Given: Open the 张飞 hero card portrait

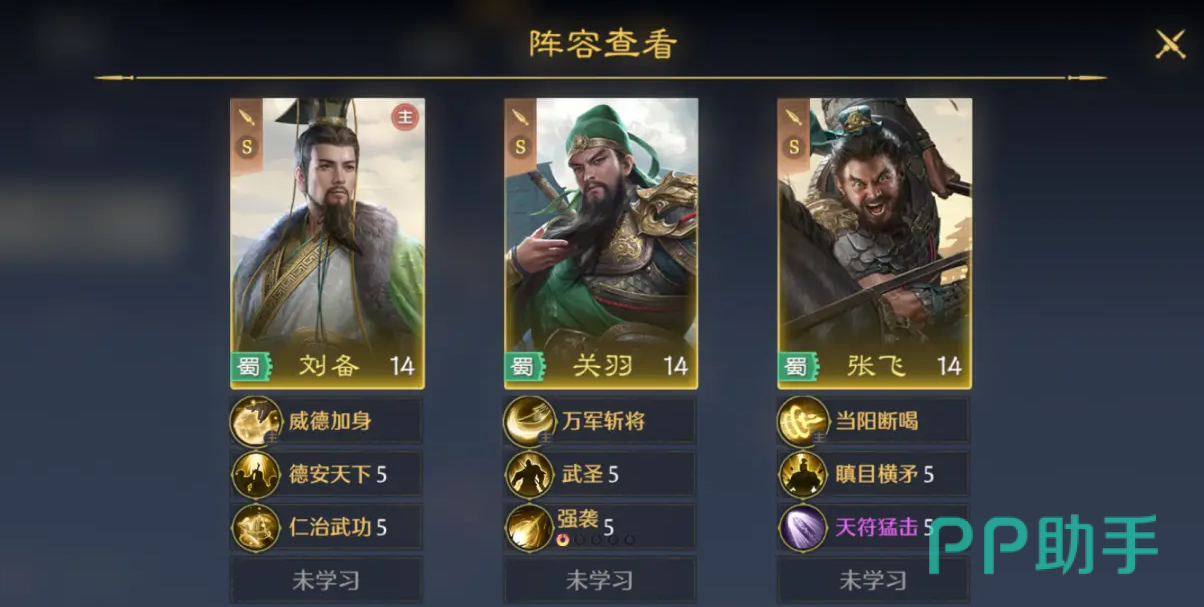Looking at the screenshot, I should [x=875, y=243].
